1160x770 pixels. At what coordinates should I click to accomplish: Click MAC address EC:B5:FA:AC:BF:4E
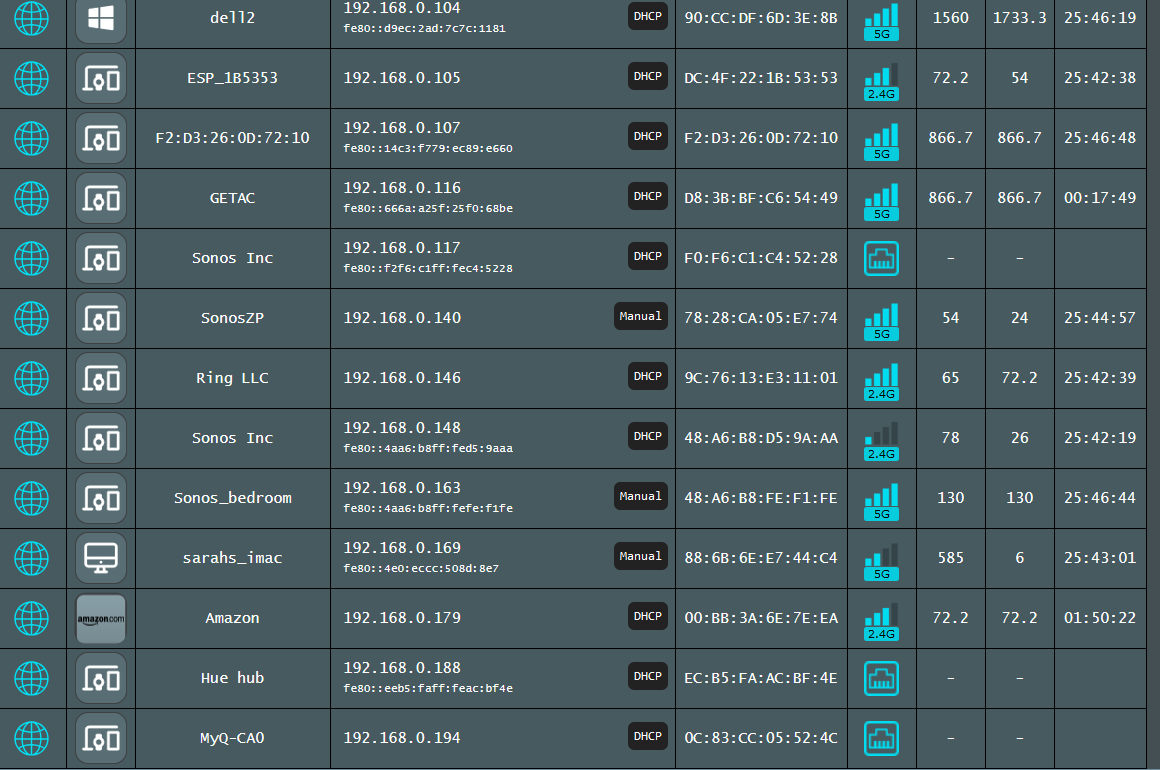coord(761,678)
